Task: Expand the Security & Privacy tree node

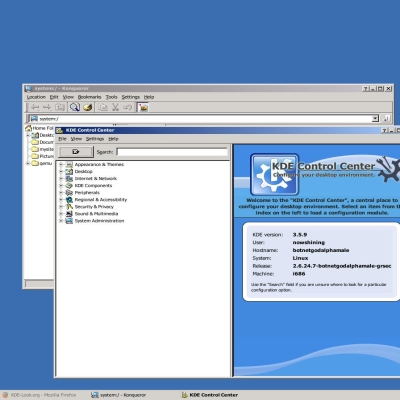Action: (x=61, y=206)
